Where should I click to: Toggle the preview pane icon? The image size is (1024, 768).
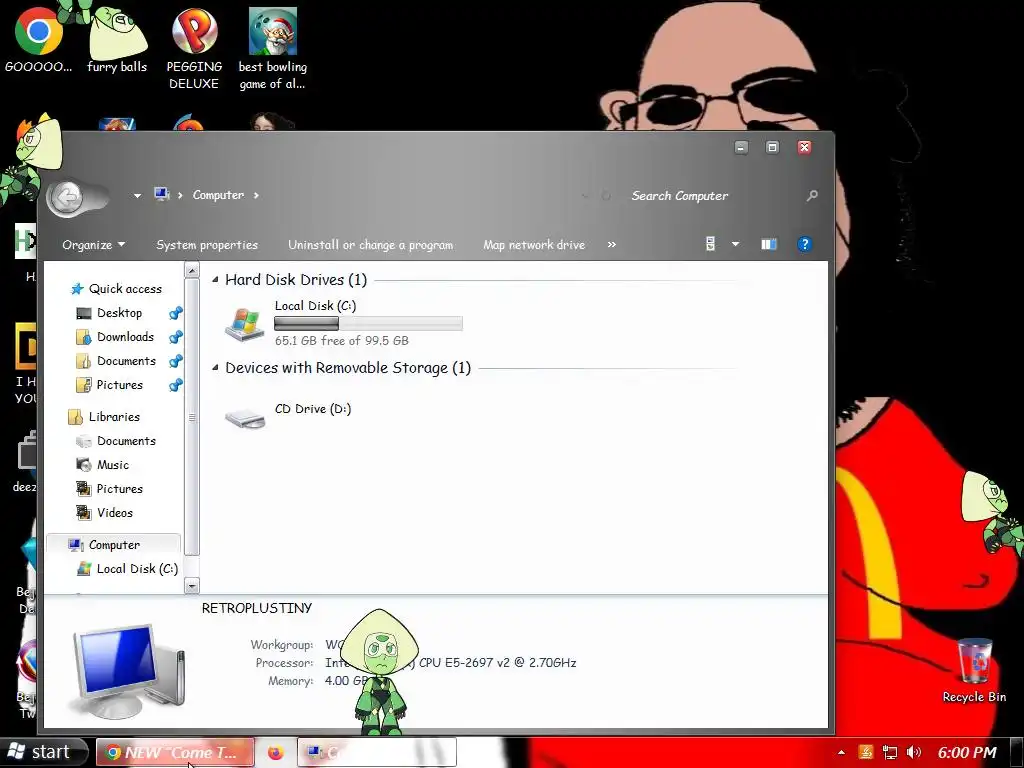coord(769,244)
